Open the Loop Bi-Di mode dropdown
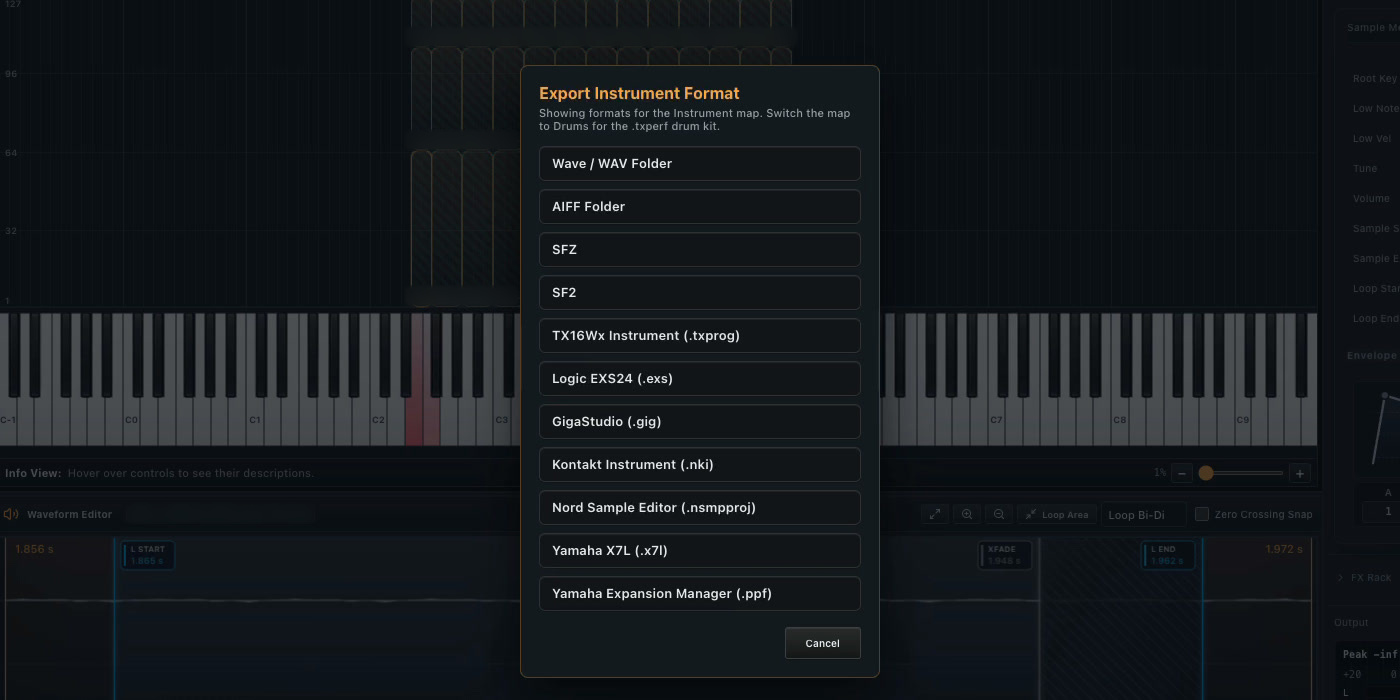 (x=1143, y=514)
